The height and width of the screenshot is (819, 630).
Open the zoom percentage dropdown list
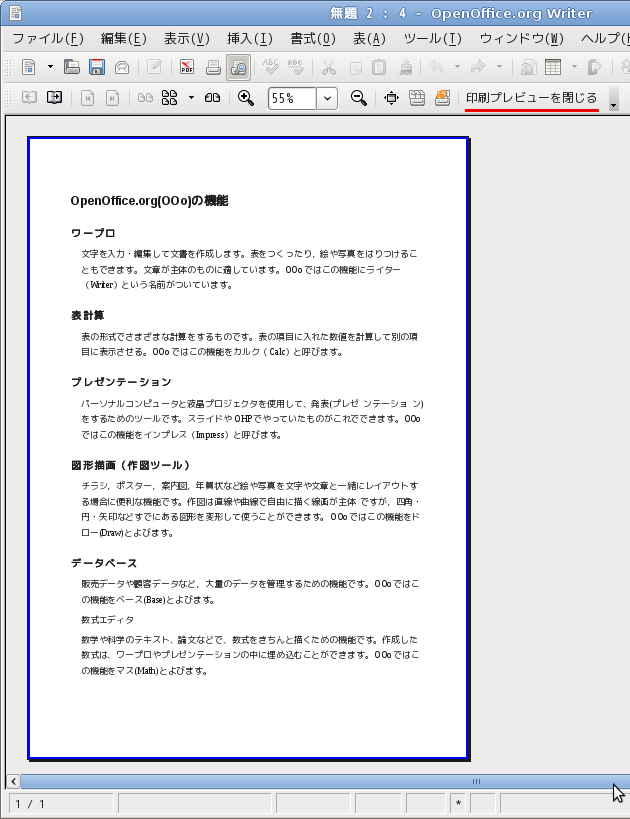click(327, 98)
